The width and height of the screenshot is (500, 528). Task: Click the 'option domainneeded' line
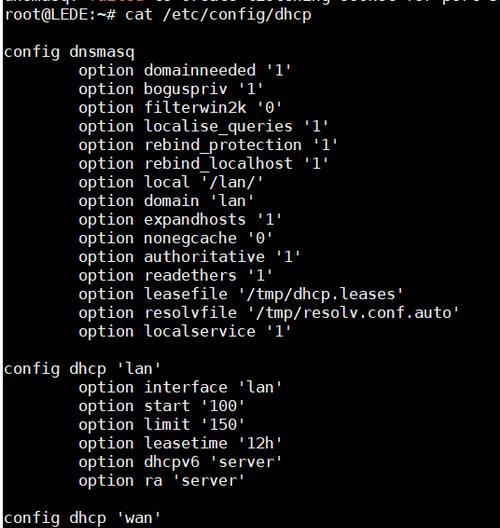coord(185,71)
